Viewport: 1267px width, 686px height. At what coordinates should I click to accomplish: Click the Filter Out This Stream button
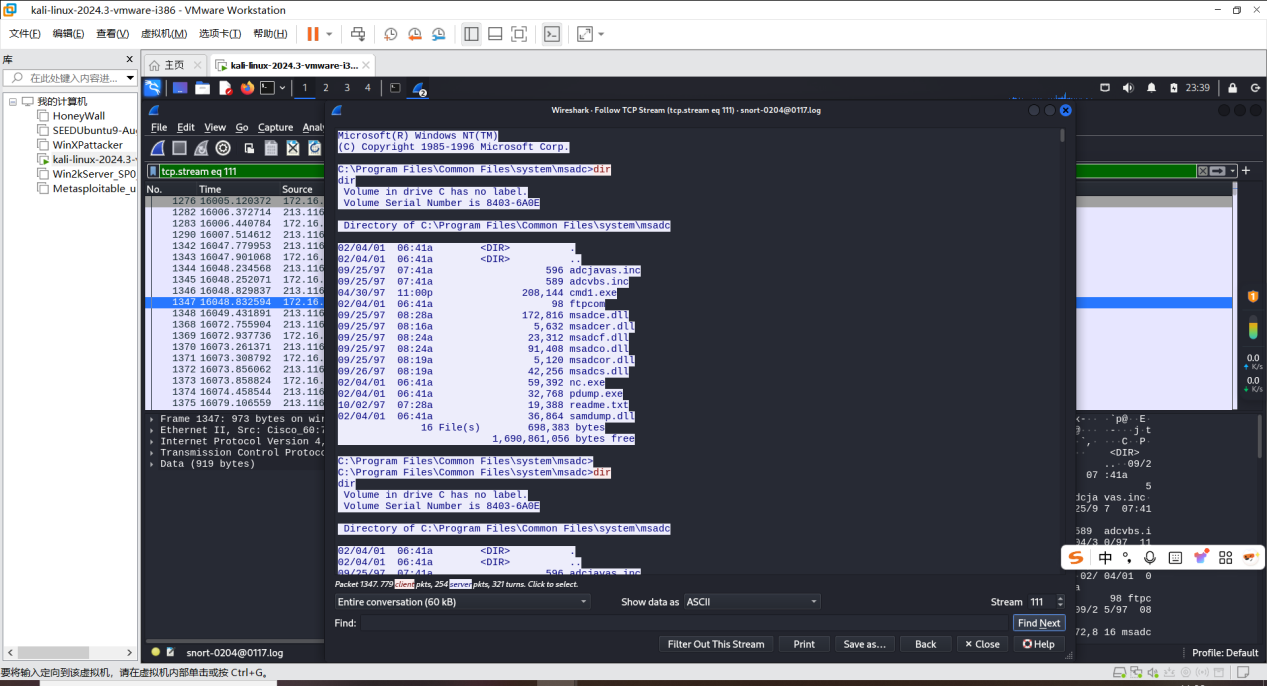[715, 644]
